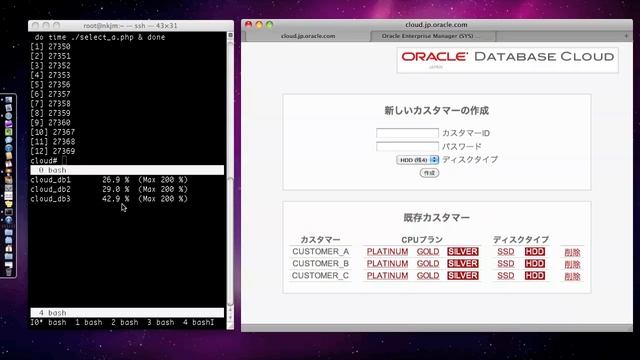Screen dimensions: 640x360
Task: Choose HDD disk for CUSTOMER_A
Action: point(534,251)
